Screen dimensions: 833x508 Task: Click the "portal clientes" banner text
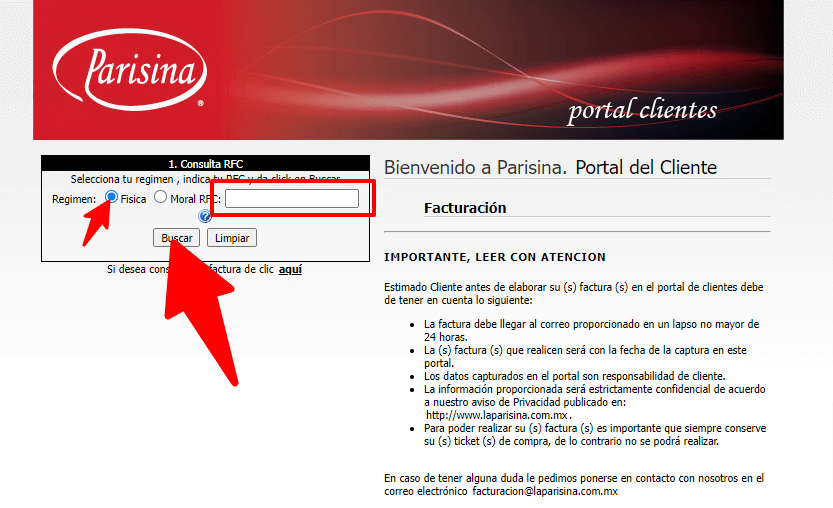coord(642,110)
